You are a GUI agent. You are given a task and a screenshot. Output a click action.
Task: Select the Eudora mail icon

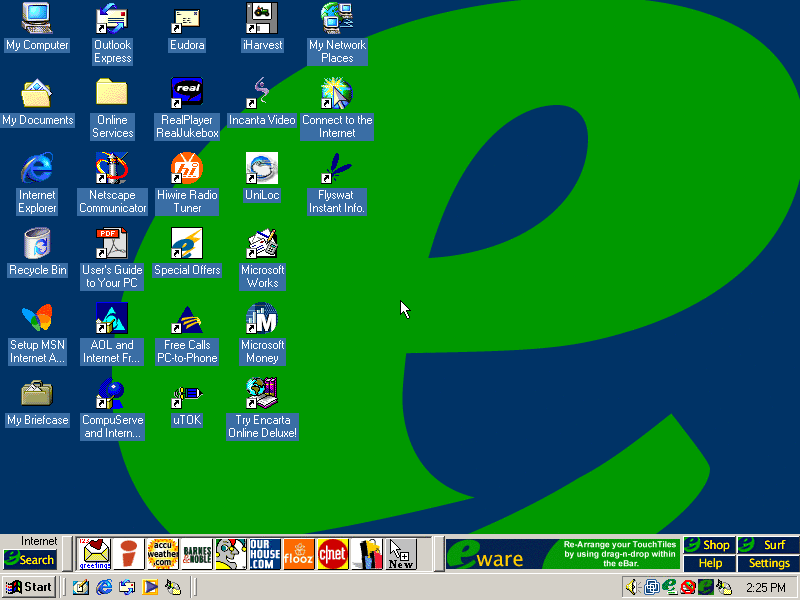[x=187, y=19]
